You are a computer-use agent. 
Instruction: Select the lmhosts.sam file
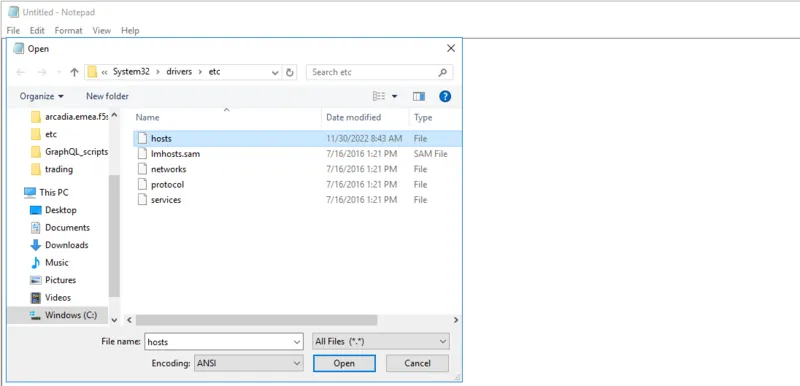tap(297, 153)
